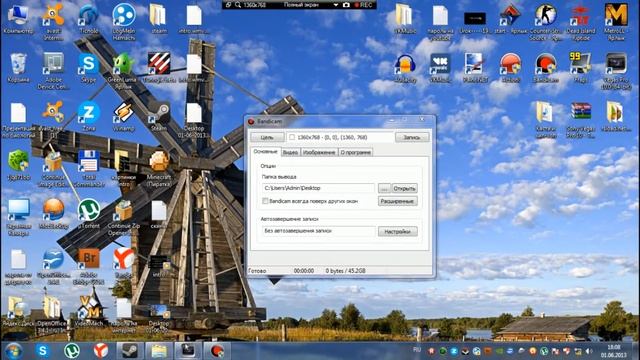Click the magnifier icon on top recording bar
Viewport: 640px width, 360px height.
click(238, 5)
